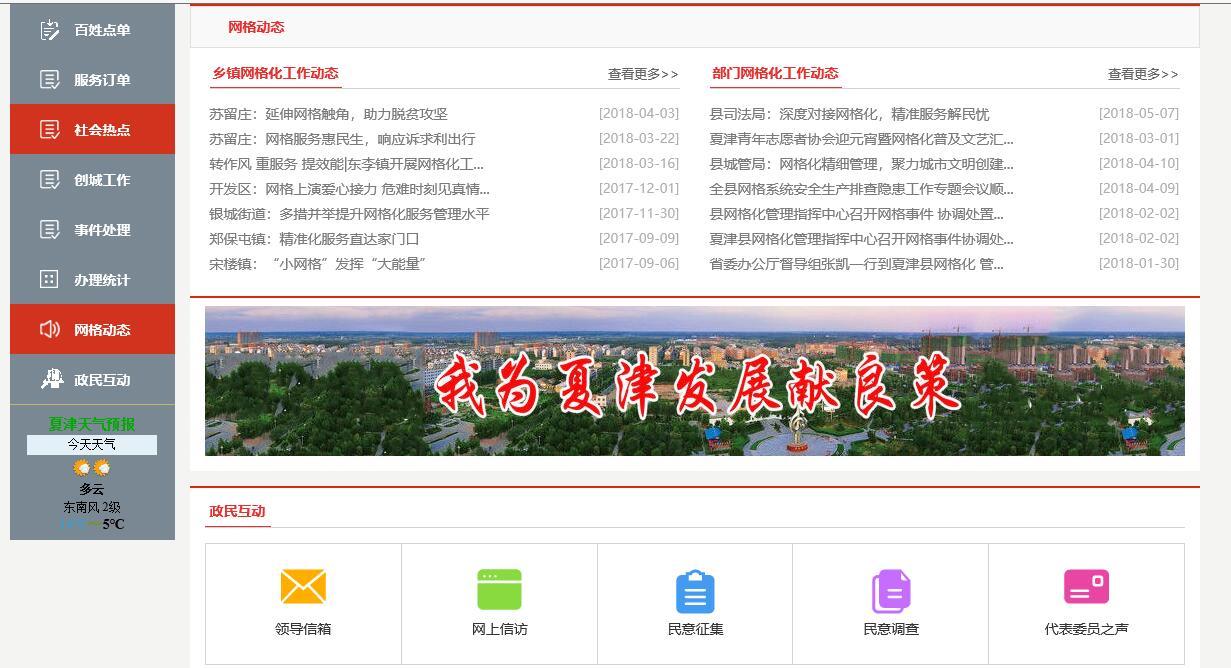
Task: Expand 乡镇网格化工作动态 via 查看更多
Action: (x=644, y=73)
